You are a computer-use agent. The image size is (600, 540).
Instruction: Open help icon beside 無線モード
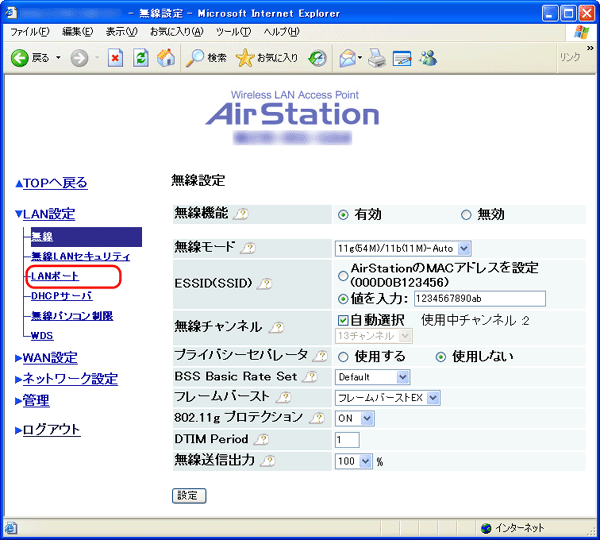coord(248,248)
